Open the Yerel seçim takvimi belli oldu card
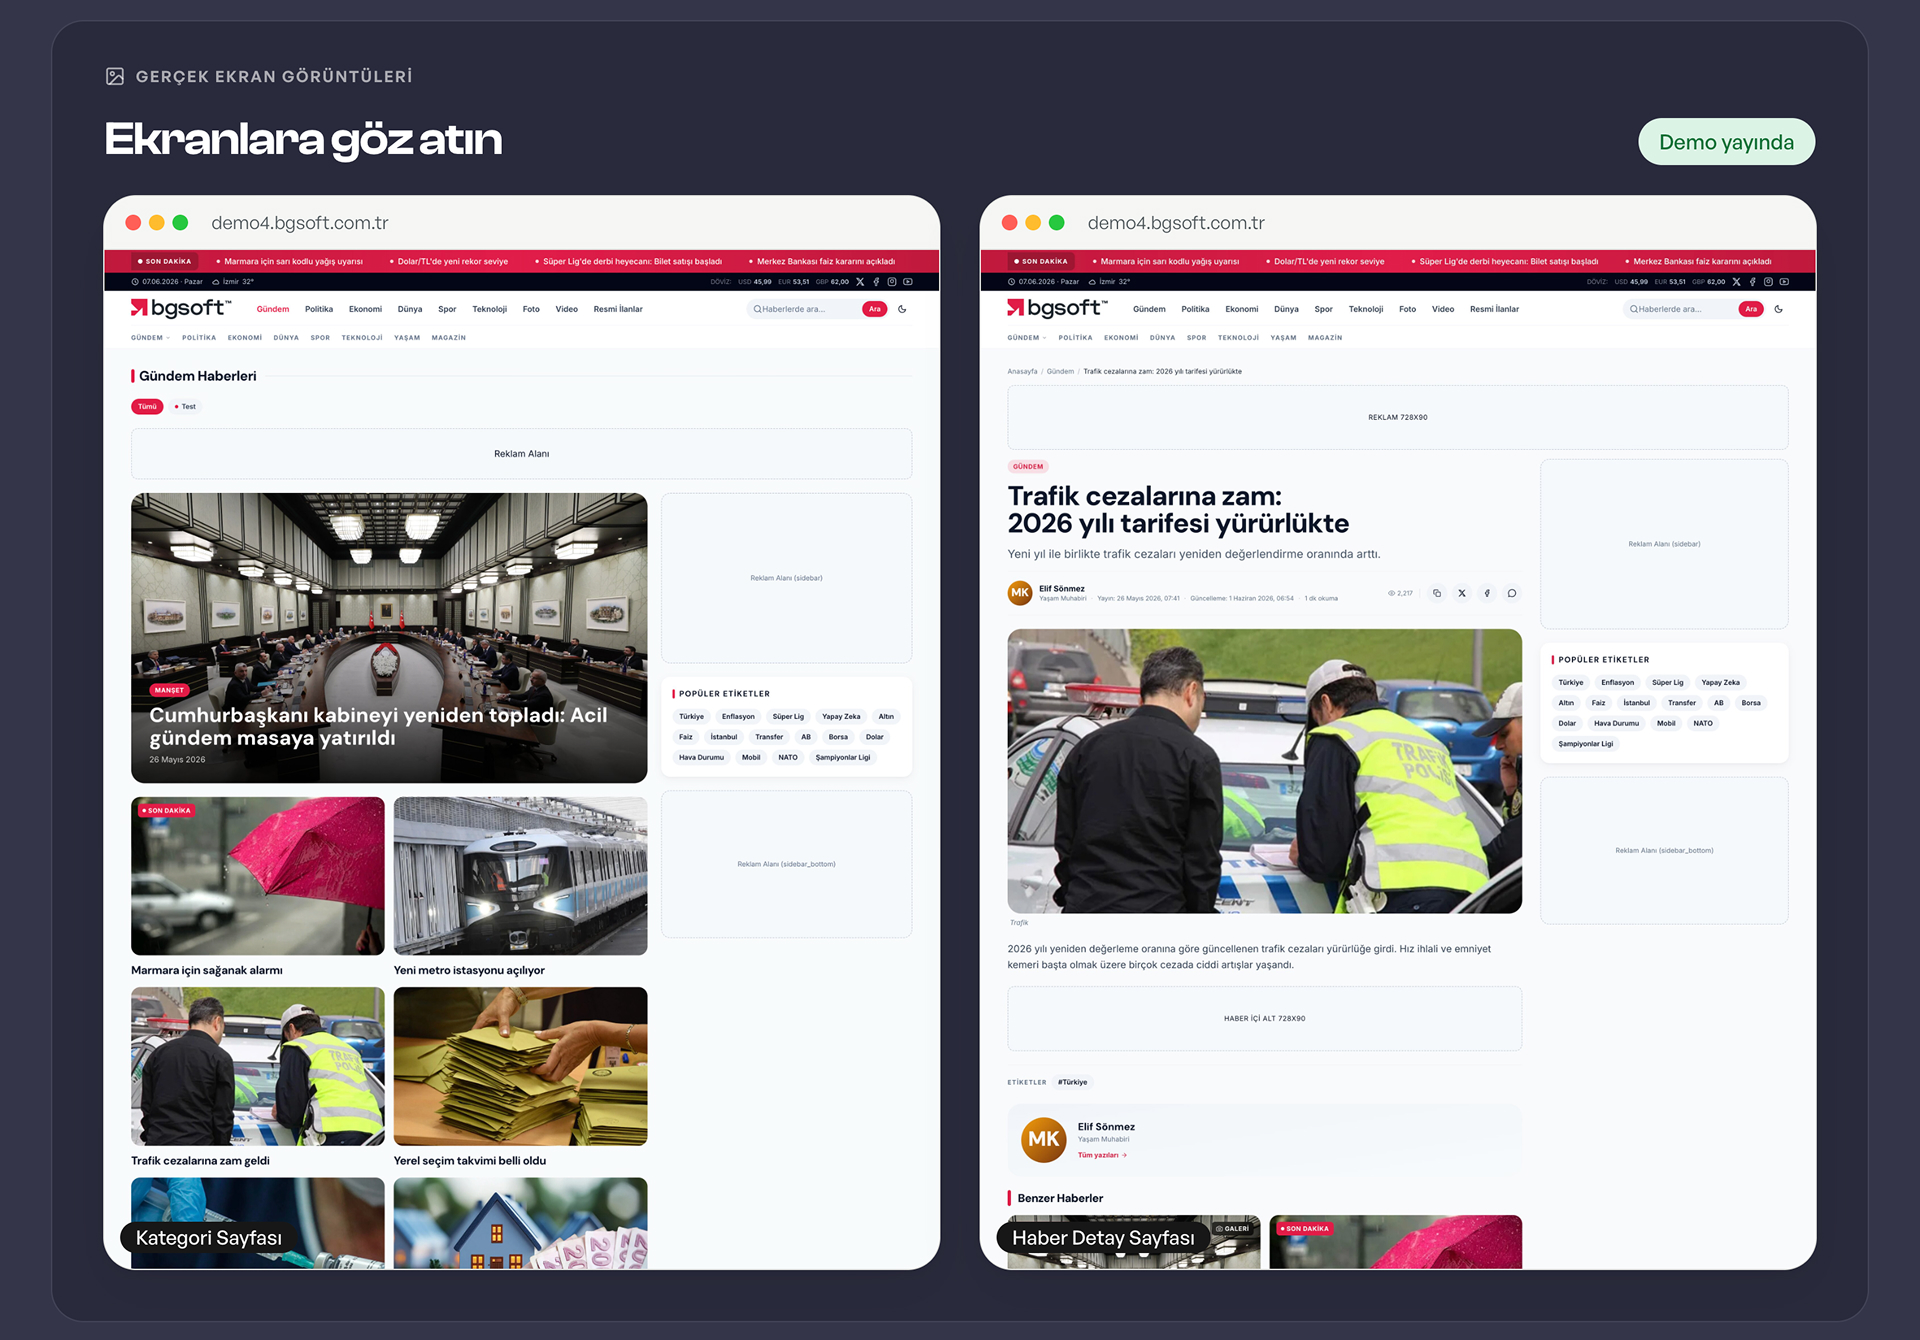The height and width of the screenshot is (1340, 1920). click(520, 1077)
